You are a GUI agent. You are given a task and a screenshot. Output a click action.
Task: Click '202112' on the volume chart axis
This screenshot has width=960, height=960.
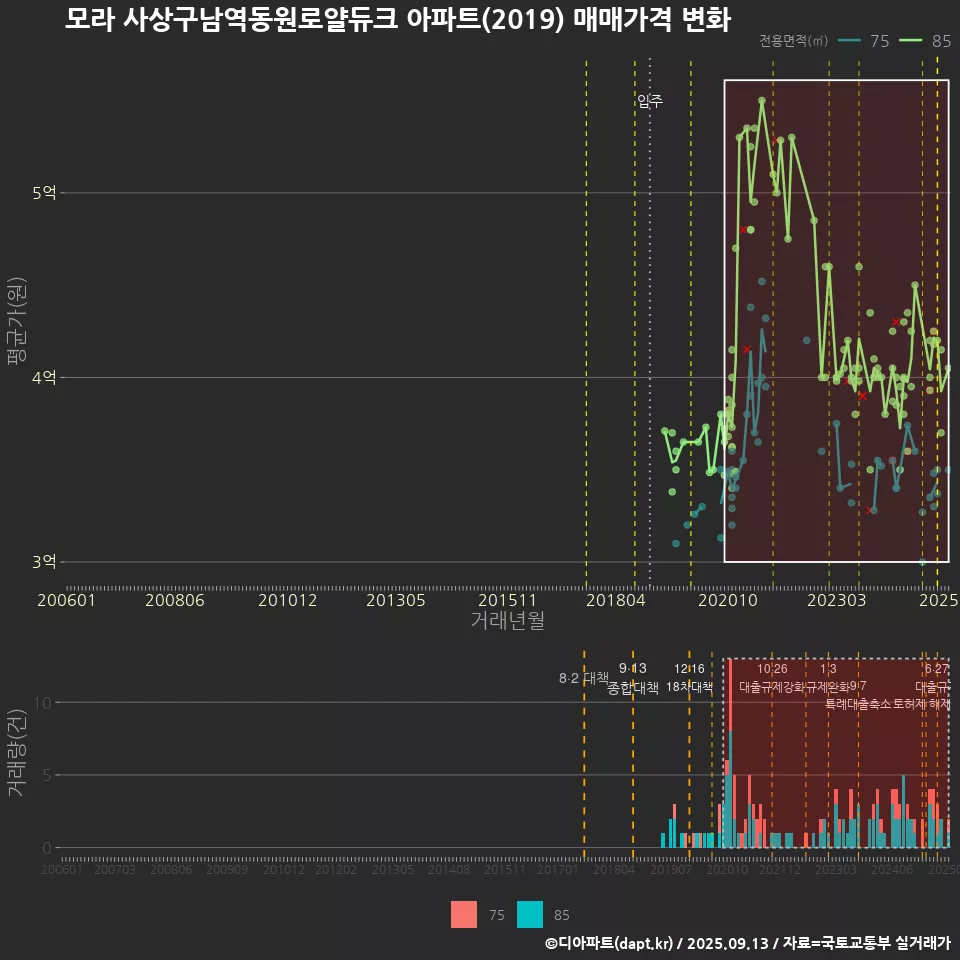[779, 869]
